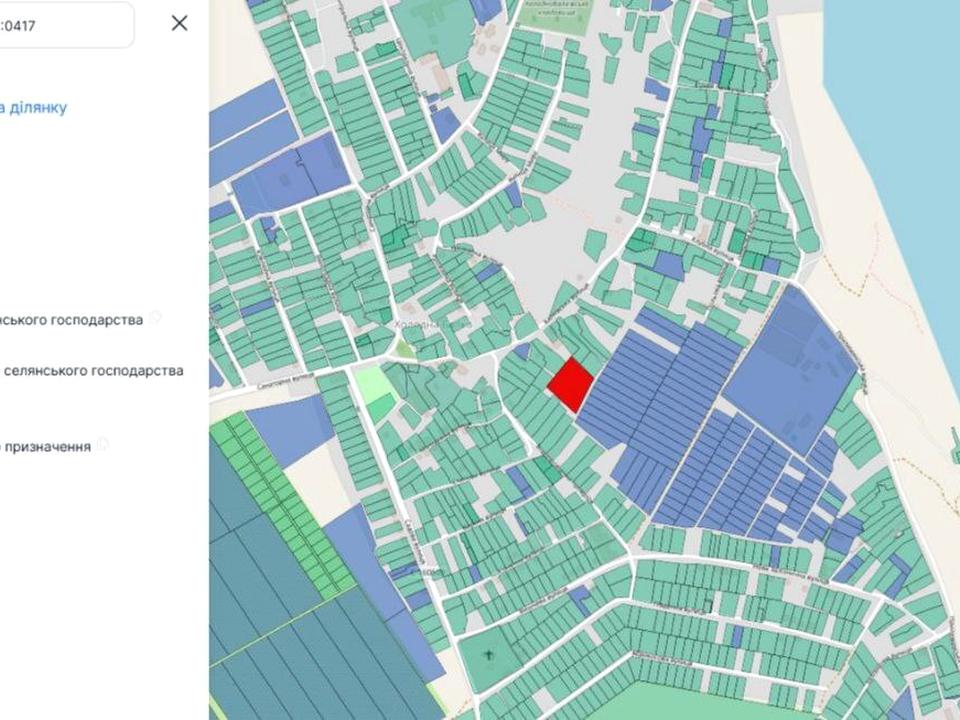Close the parcel info panel with X
Viewport: 960px width, 720px height.
click(179, 23)
